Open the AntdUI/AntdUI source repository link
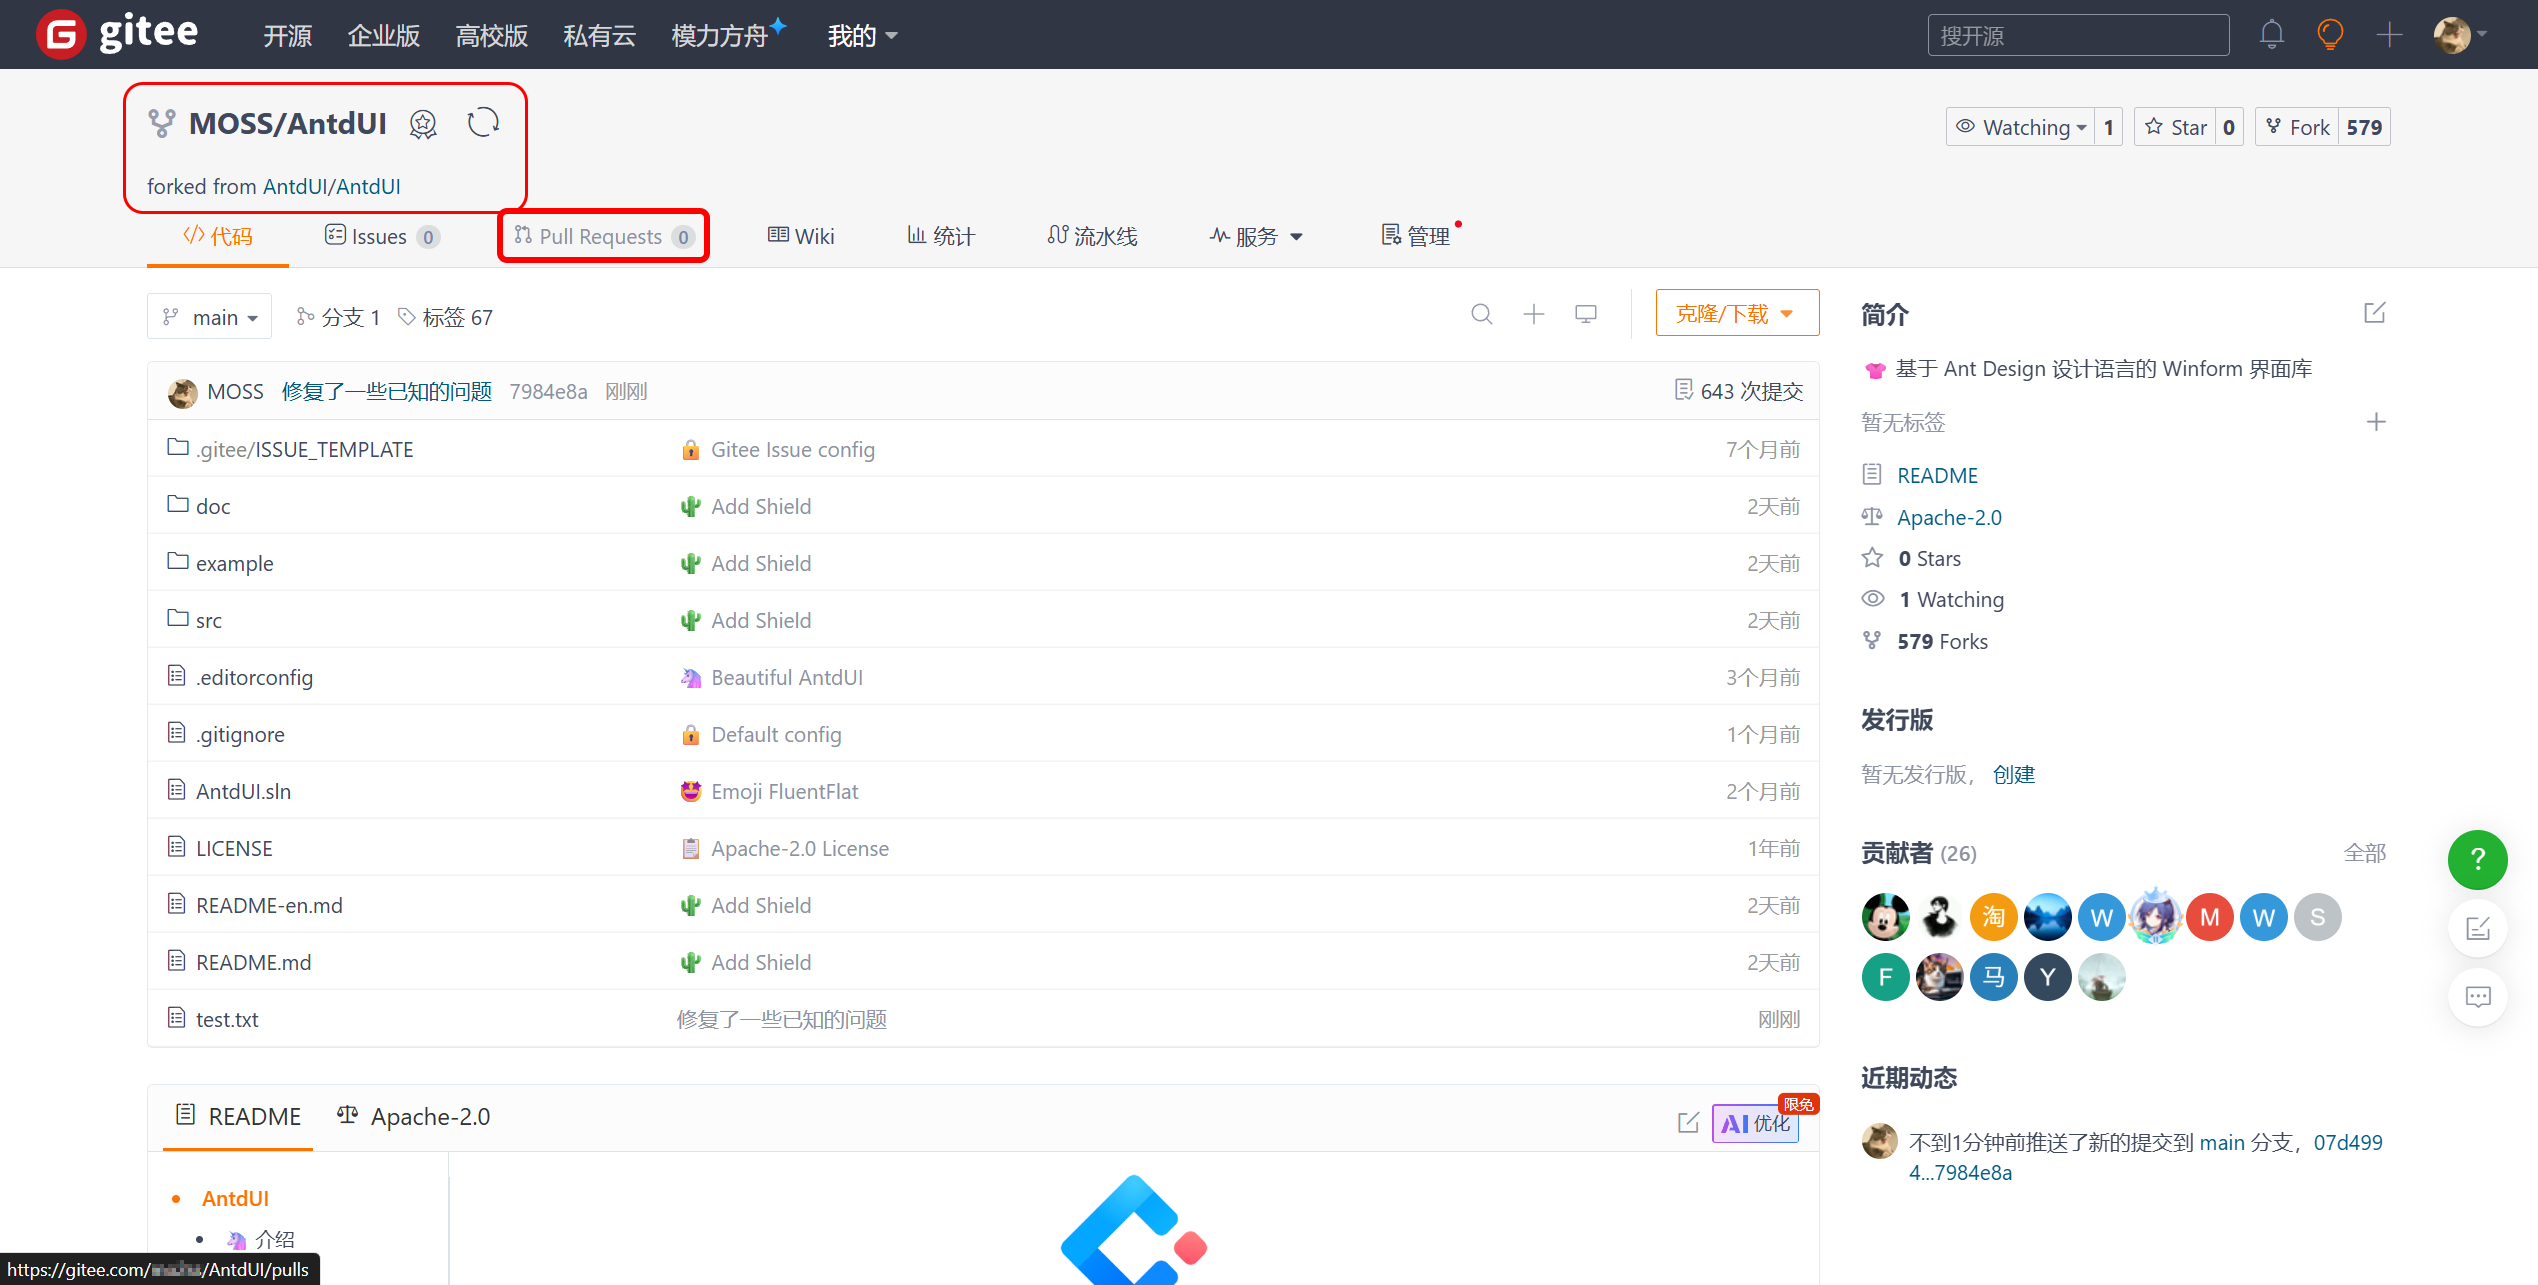Image resolution: width=2538 pixels, height=1285 pixels. (331, 187)
